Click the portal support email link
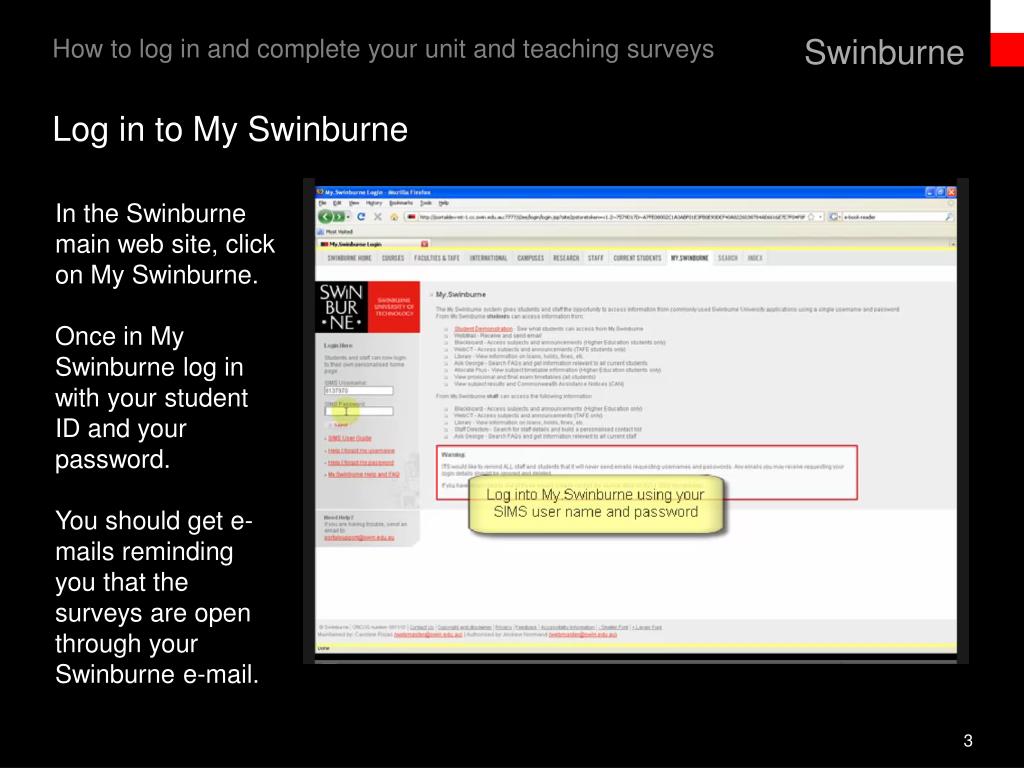1024x768 pixels. pyautogui.click(x=359, y=537)
